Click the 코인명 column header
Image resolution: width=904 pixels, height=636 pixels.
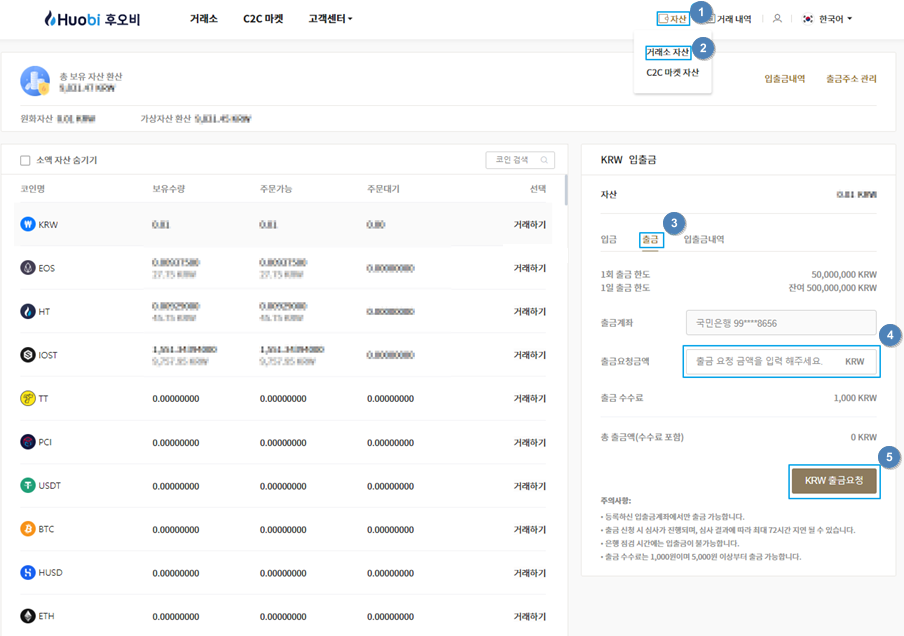tap(32, 189)
